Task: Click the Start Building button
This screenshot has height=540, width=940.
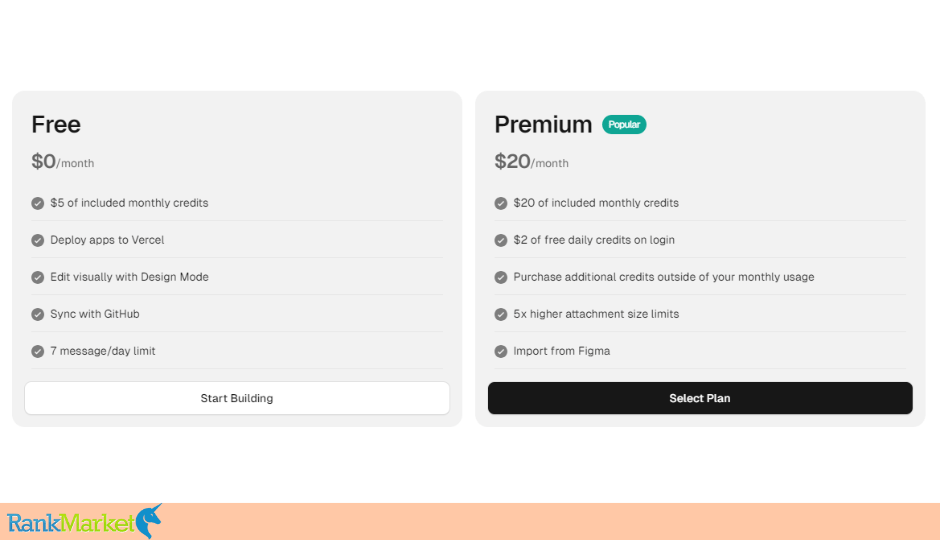Action: coord(237,398)
